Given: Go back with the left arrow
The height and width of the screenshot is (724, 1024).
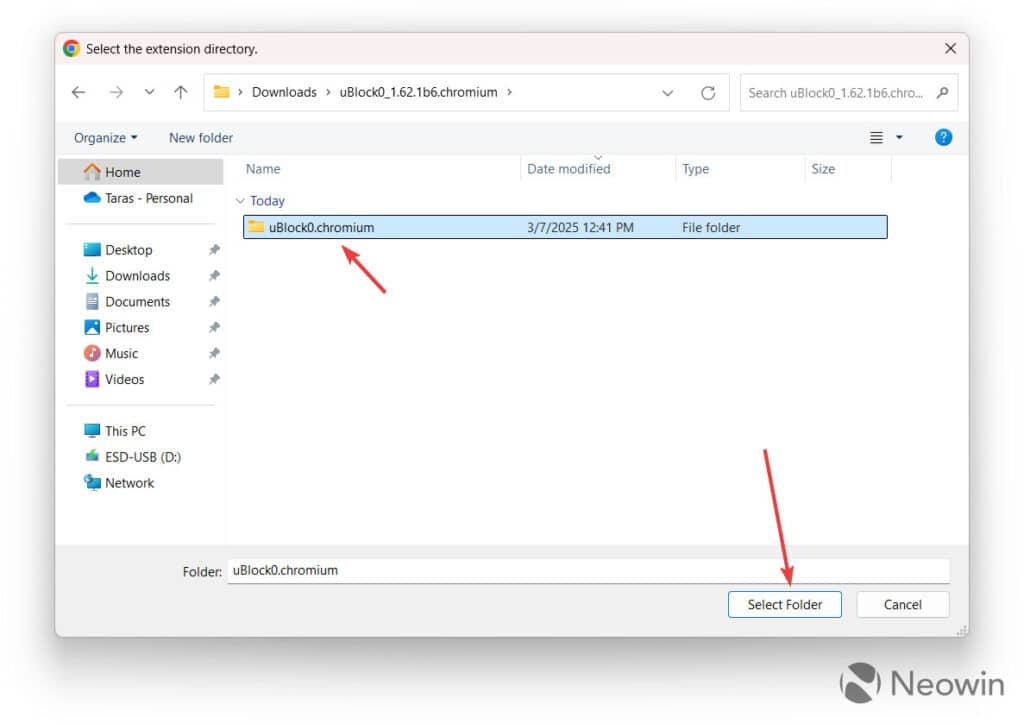Looking at the screenshot, I should (78, 93).
